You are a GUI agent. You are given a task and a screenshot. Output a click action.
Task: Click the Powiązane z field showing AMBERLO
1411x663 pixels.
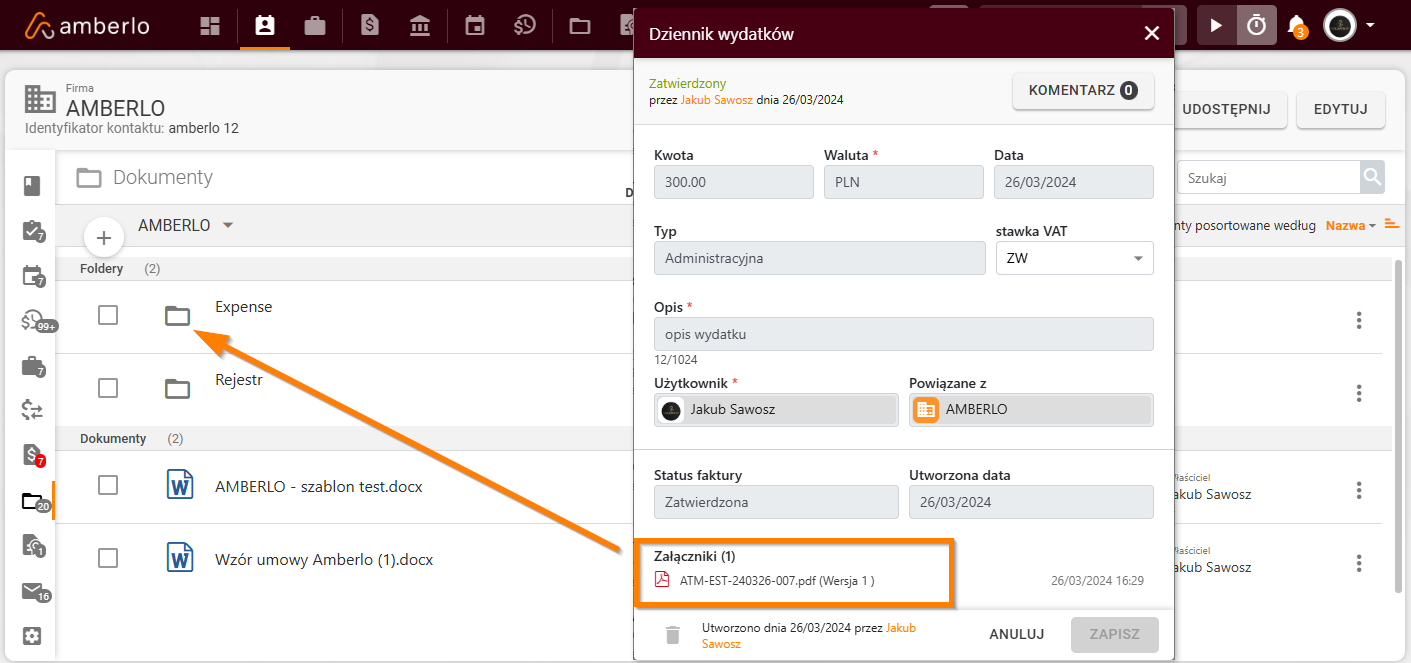point(1031,409)
